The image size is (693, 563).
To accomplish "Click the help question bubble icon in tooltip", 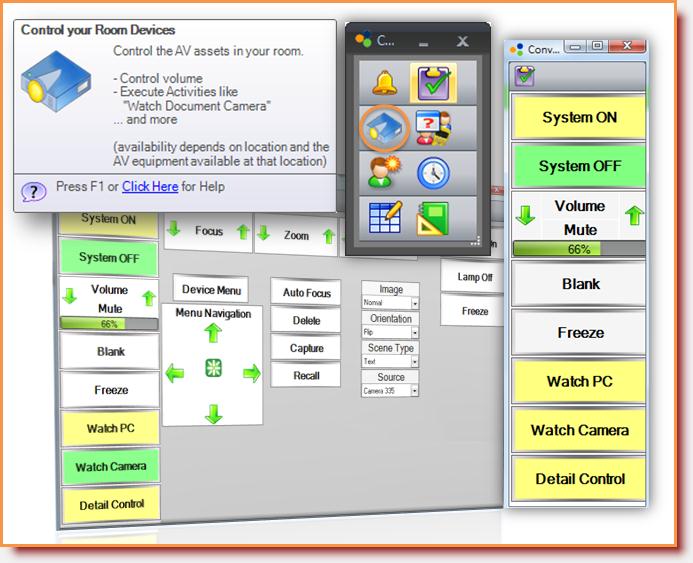I will coord(34,192).
